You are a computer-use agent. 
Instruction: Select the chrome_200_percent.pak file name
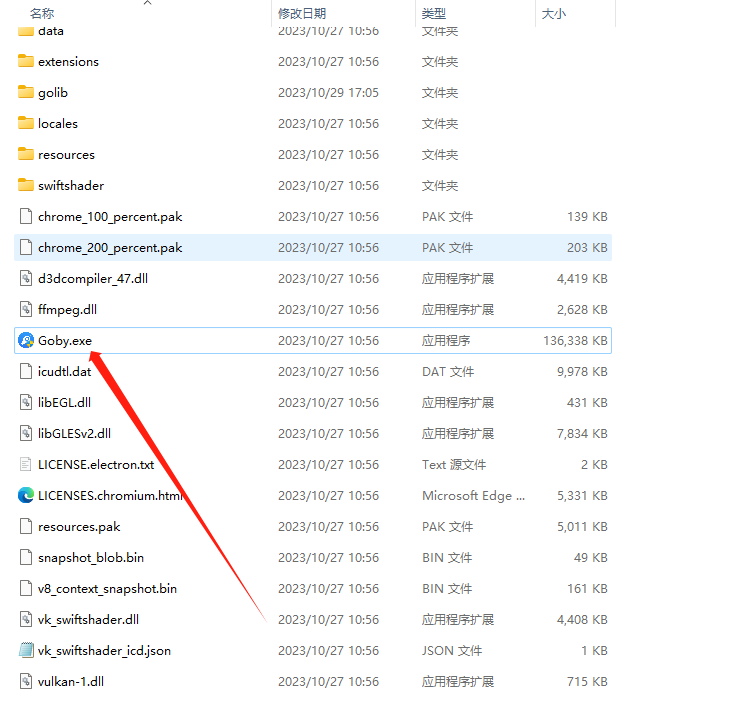110,248
